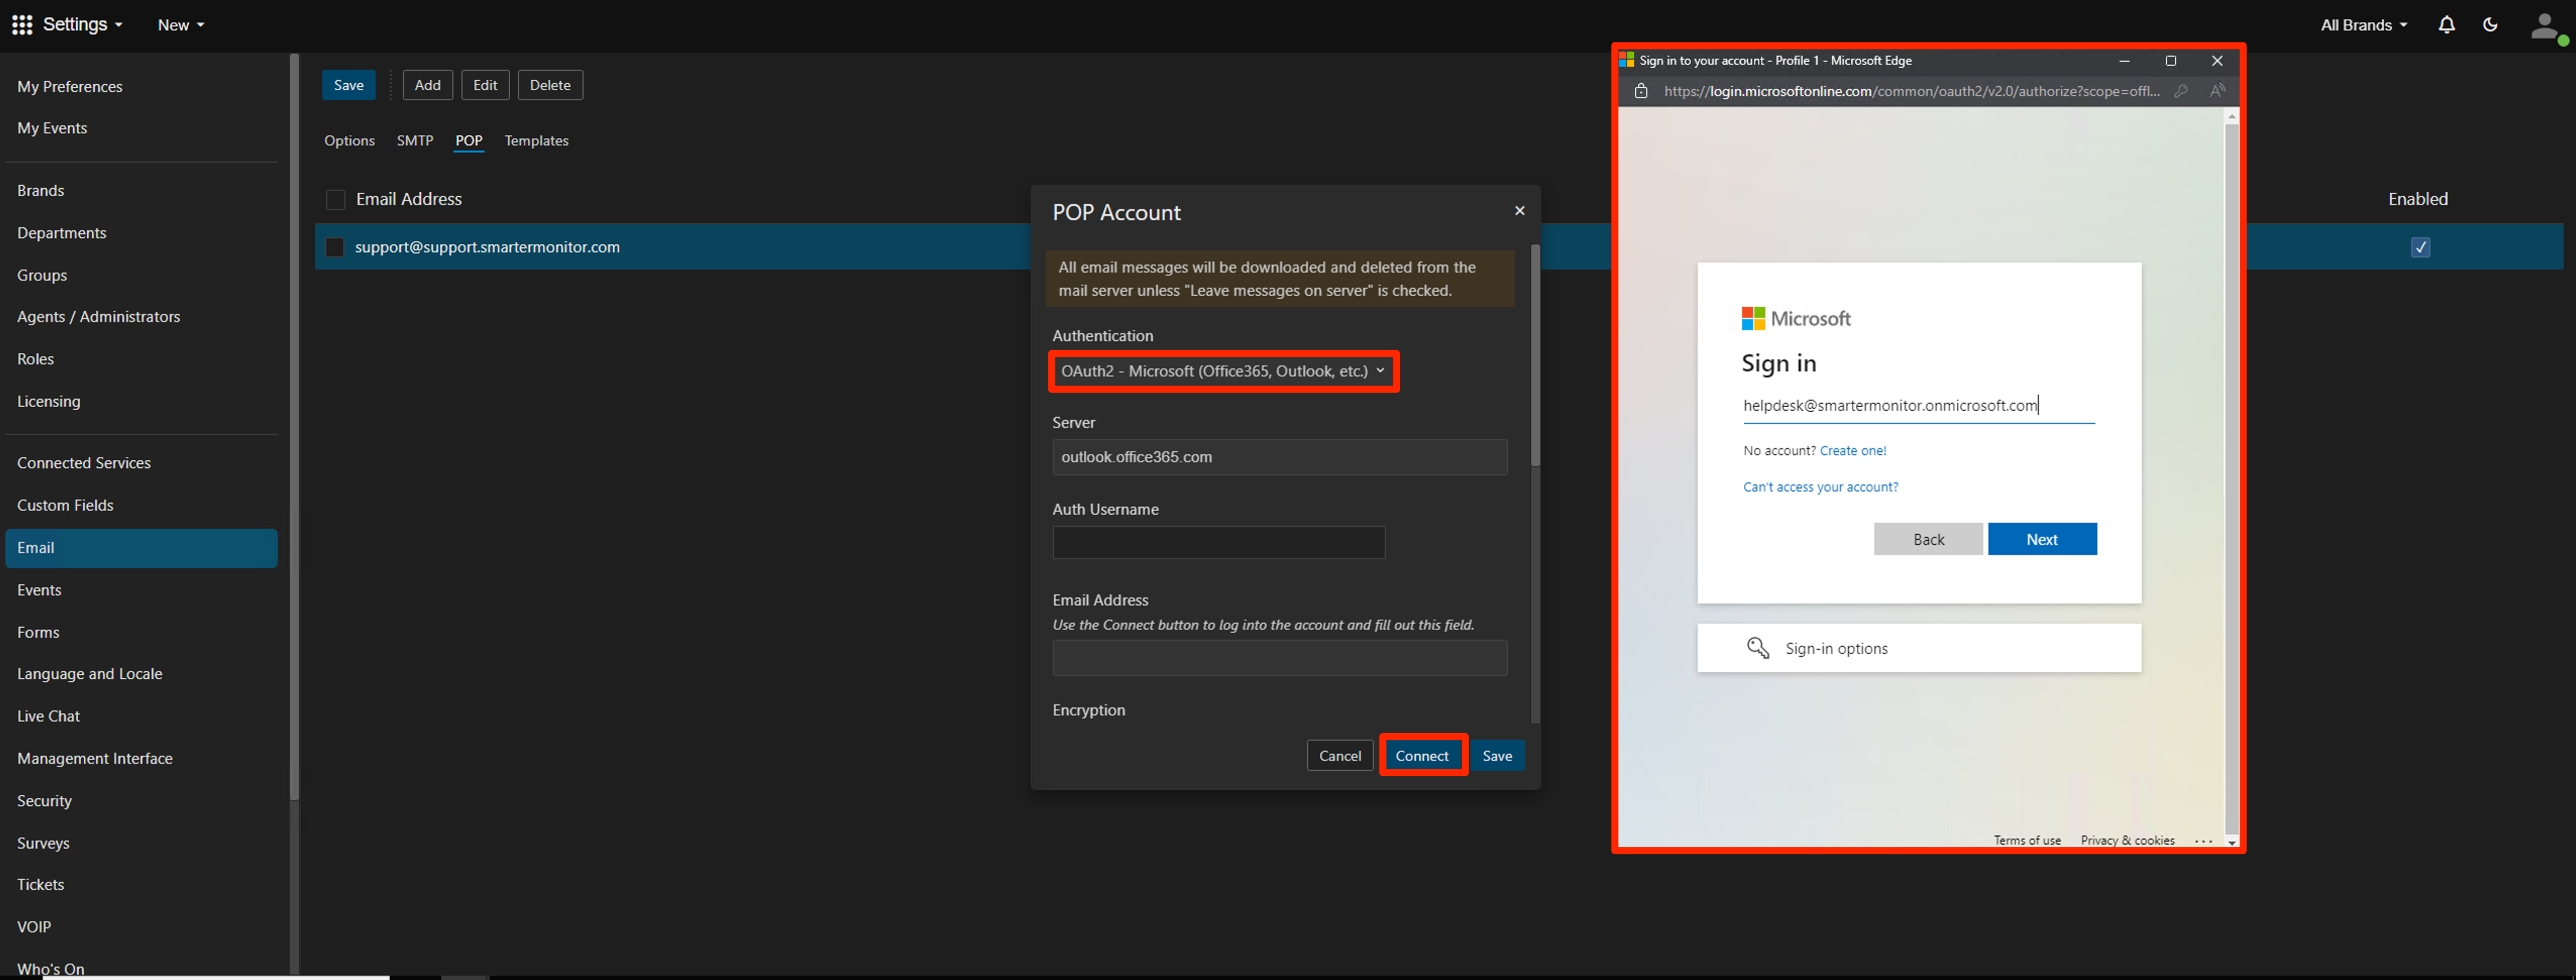This screenshot has width=2576, height=980.
Task: Maximize the Microsoft Edge sign-in window
Action: [x=2170, y=60]
